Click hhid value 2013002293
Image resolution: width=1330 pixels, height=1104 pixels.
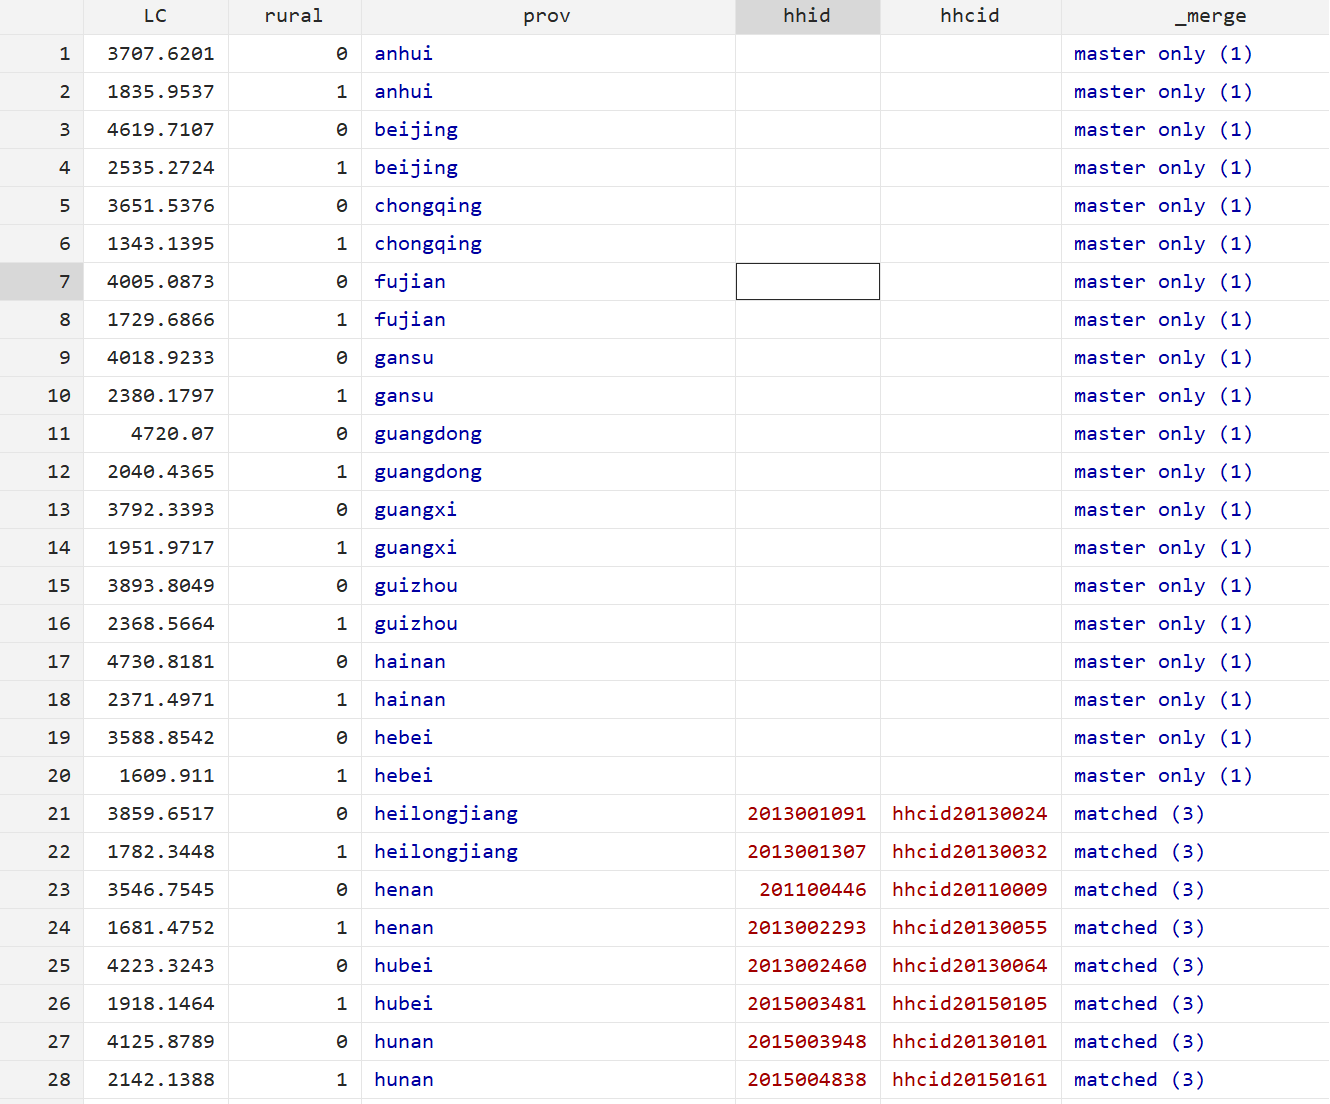(807, 928)
